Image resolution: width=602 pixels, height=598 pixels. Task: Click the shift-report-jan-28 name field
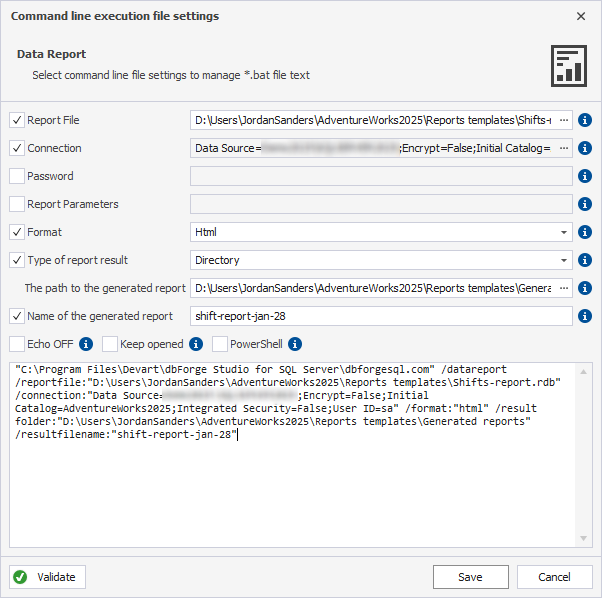pyautogui.click(x=381, y=316)
